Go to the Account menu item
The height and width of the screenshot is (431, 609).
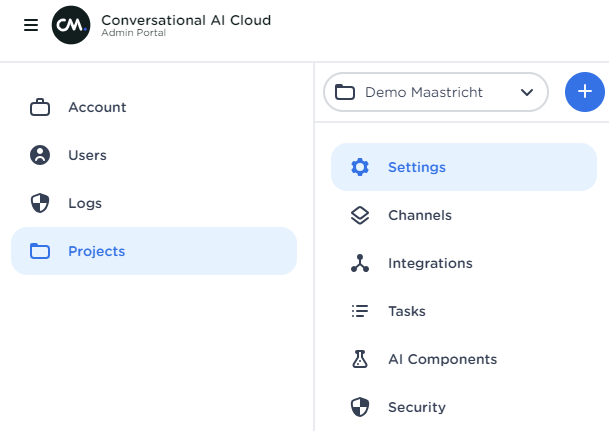[97, 107]
